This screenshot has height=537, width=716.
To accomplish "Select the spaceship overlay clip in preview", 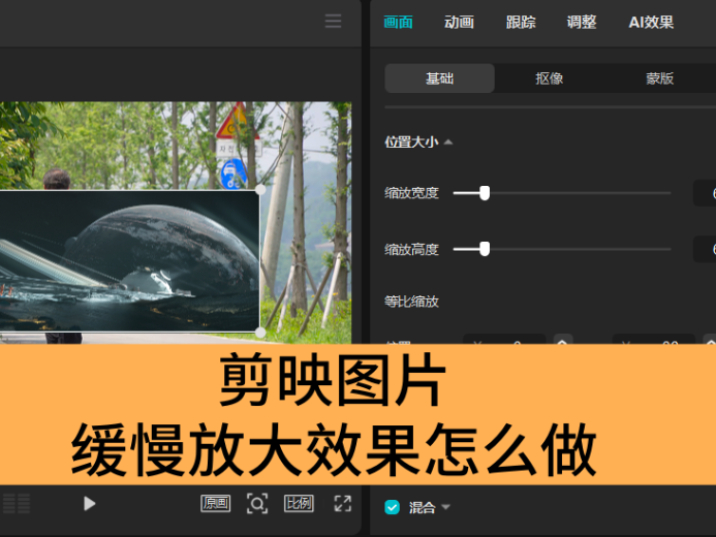I will [x=129, y=261].
